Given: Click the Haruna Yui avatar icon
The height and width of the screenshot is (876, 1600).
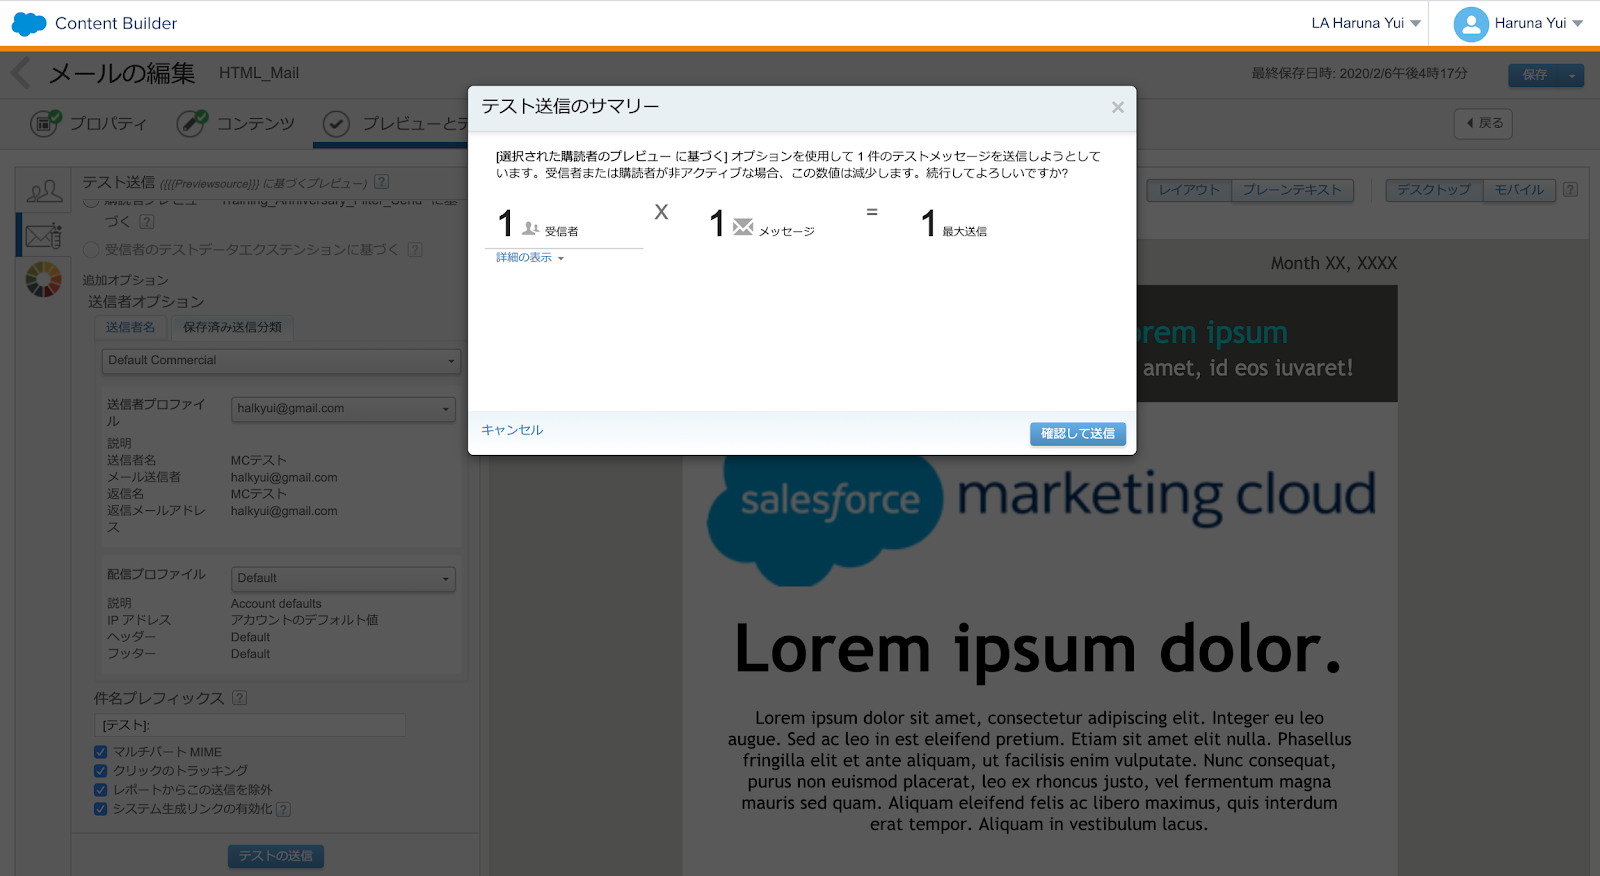Looking at the screenshot, I should (x=1471, y=24).
